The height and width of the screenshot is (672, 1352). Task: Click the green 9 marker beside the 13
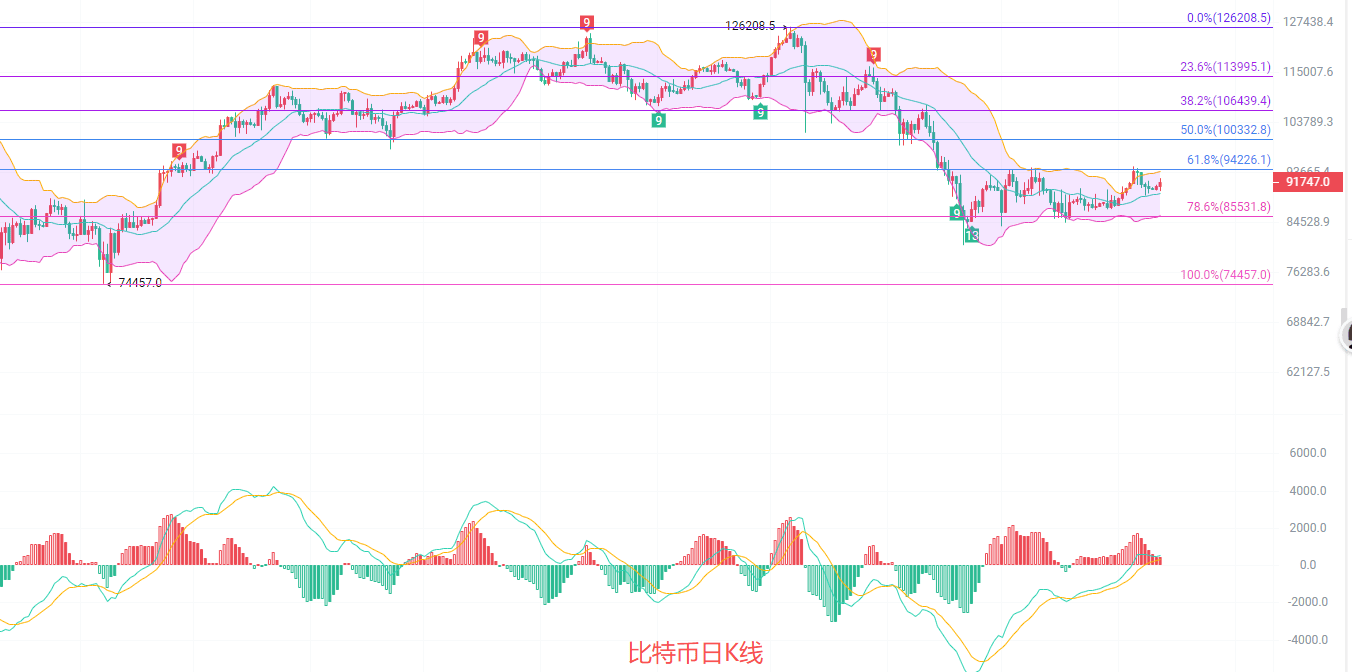point(956,213)
